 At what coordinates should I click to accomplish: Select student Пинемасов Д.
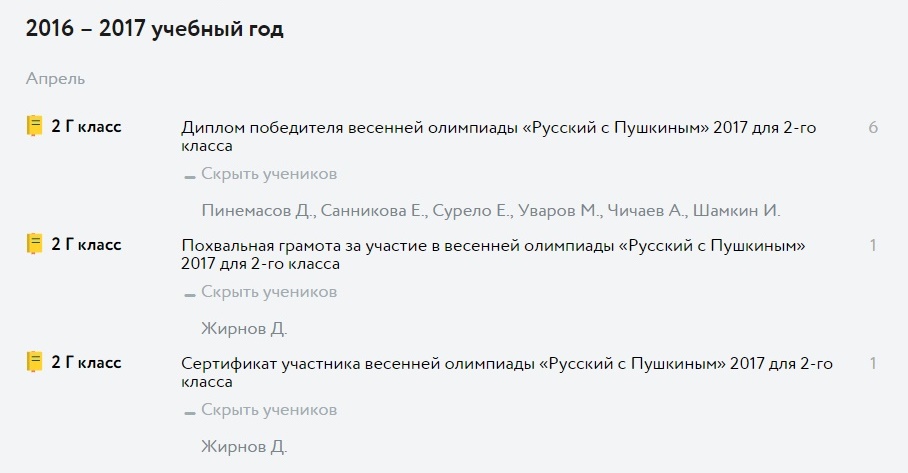[258, 211]
